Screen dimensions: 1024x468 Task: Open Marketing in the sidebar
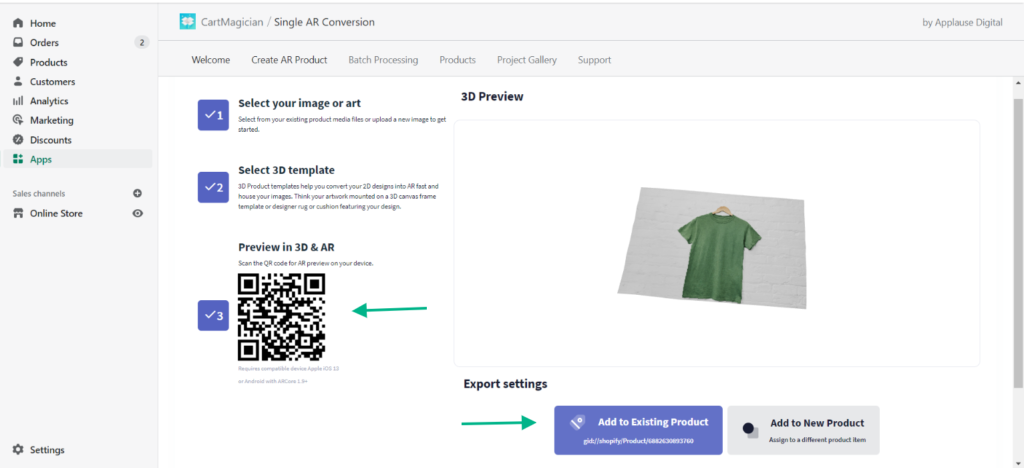click(x=51, y=121)
